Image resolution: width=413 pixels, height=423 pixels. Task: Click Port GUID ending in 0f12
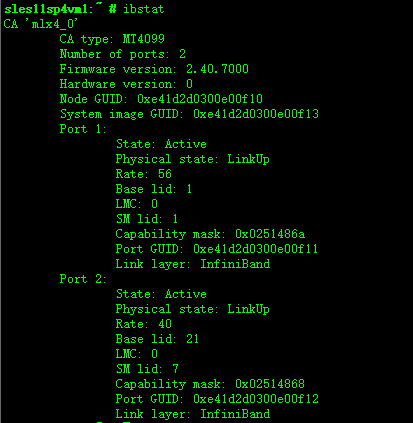pos(256,399)
